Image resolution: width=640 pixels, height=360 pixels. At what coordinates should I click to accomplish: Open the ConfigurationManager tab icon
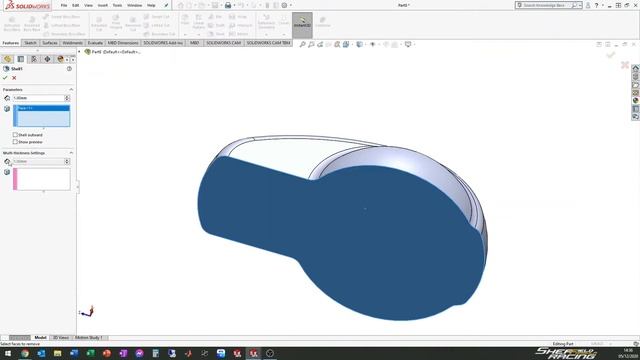click(34, 59)
